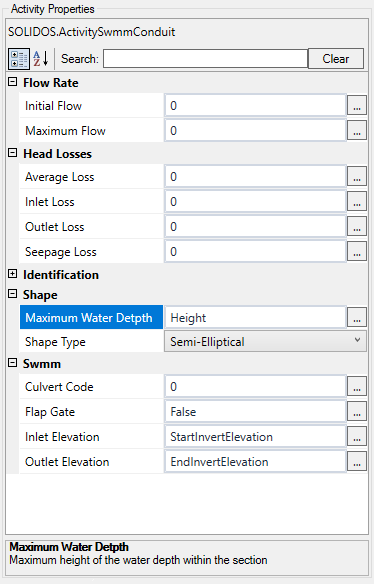Edit the Maximum Flow value field

256,131
